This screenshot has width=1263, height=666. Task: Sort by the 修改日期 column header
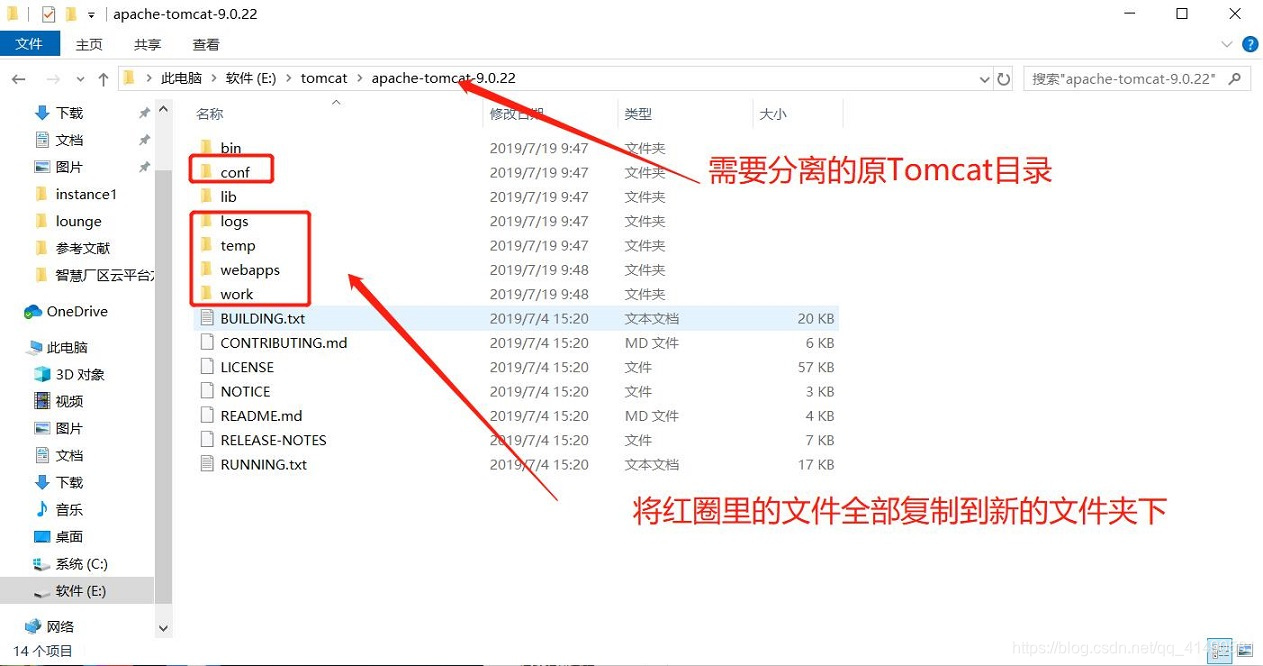coord(516,114)
